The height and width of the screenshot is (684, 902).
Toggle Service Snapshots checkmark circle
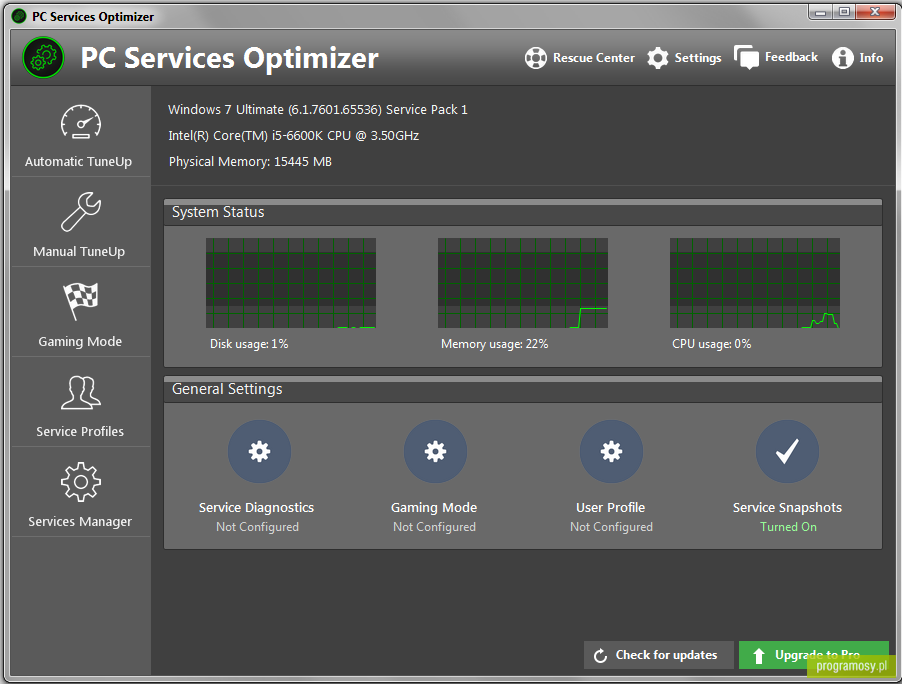point(788,452)
